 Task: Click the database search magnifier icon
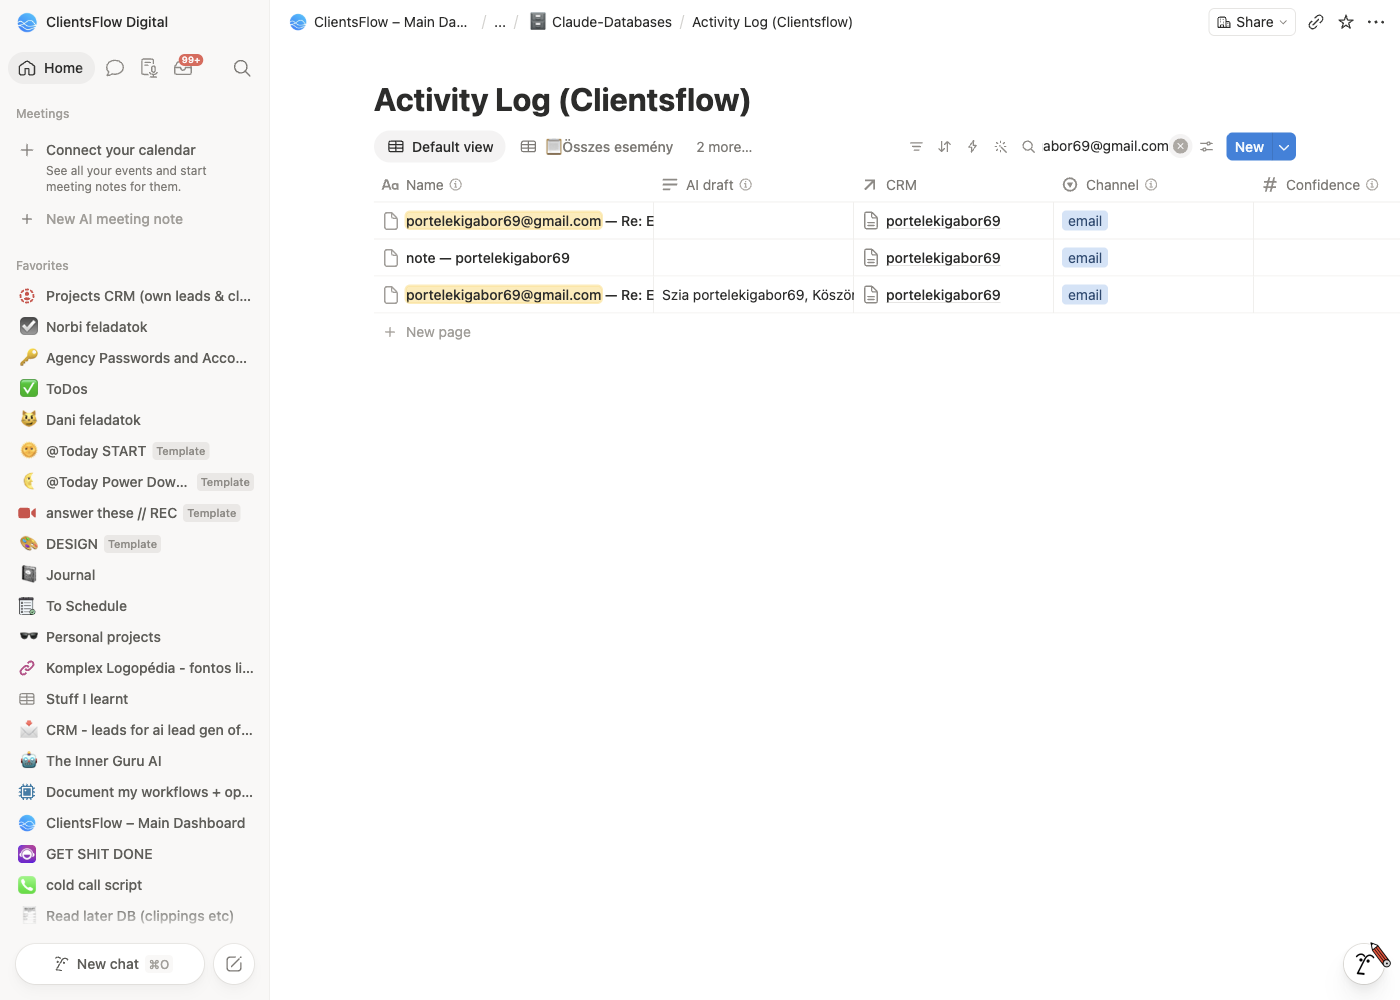click(x=1028, y=147)
